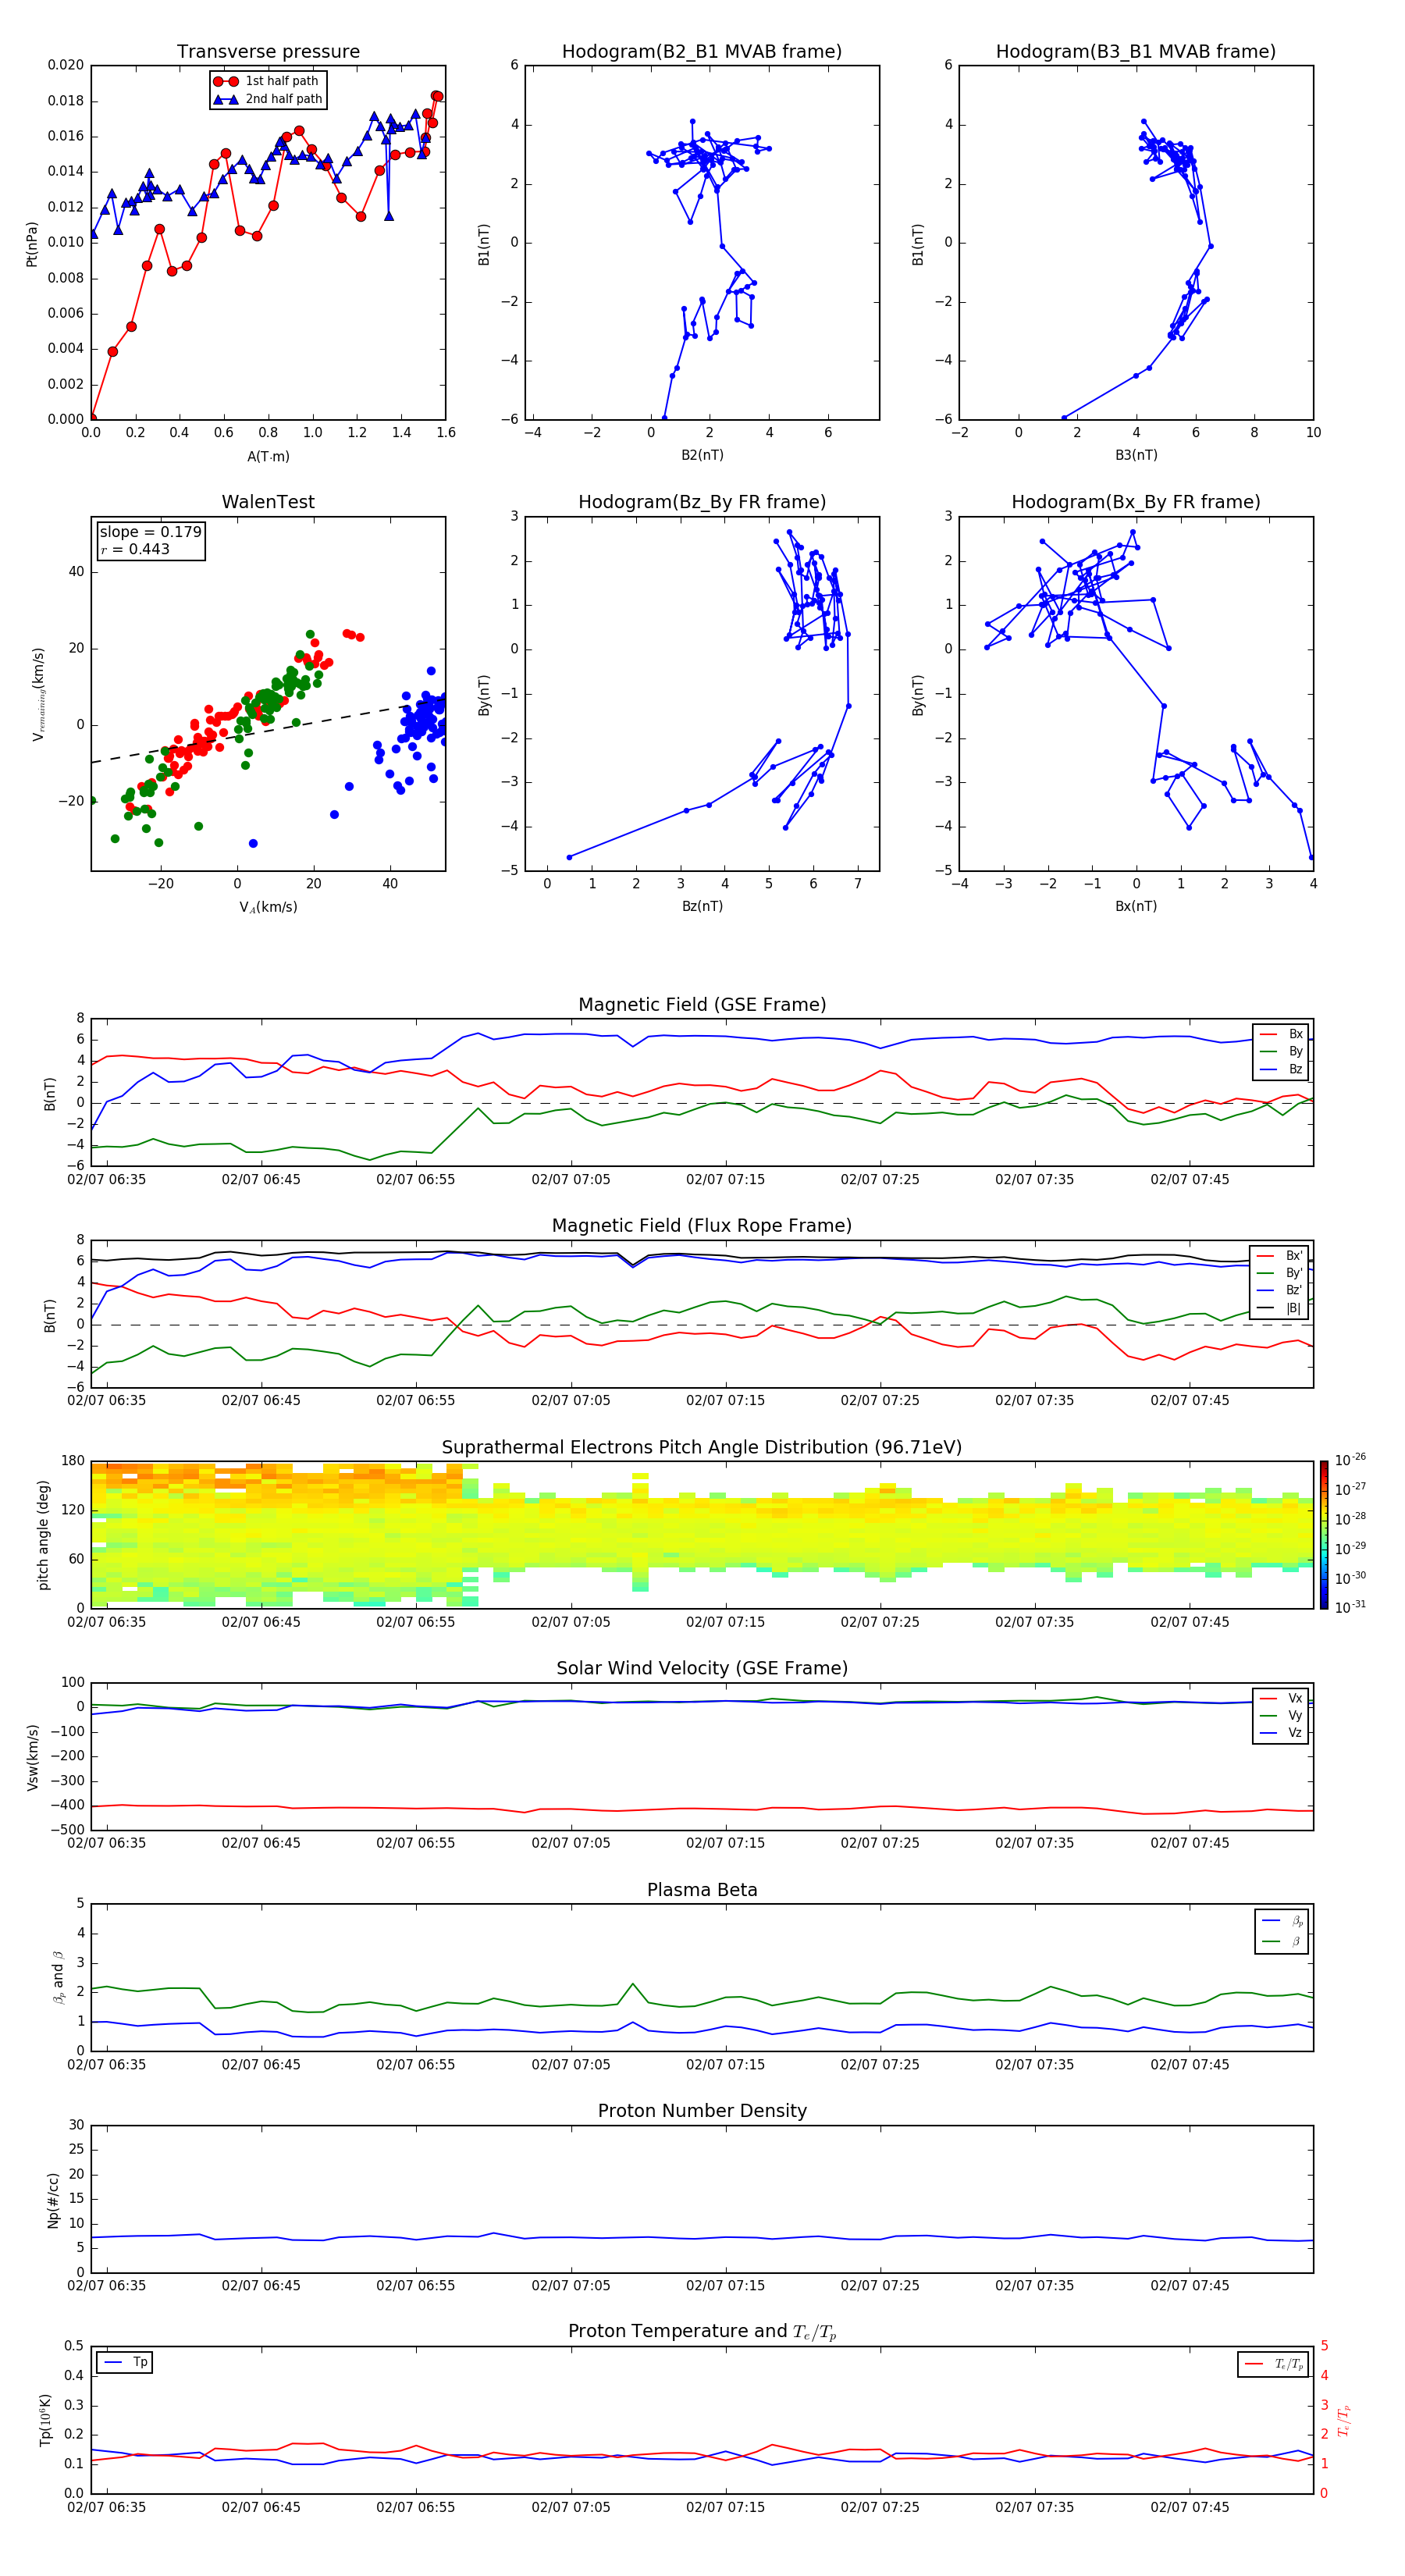Click the "Hodogram(Bz_By FR frame)" title
This screenshot has width=1405, height=2576.
click(x=702, y=502)
